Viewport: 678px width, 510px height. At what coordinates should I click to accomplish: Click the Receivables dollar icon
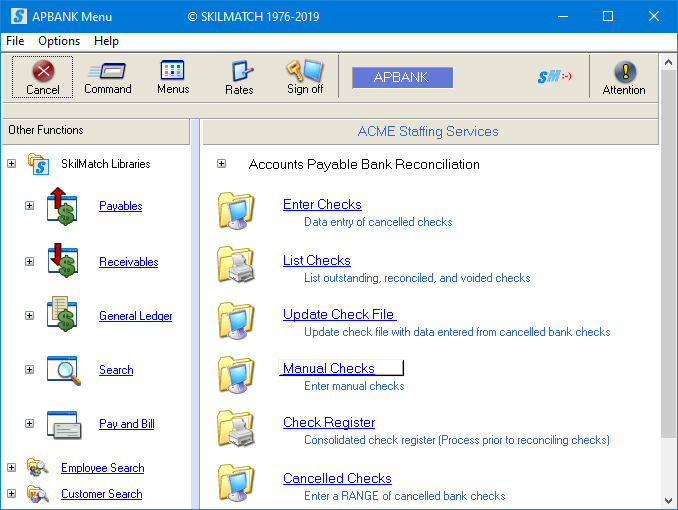pos(63,260)
